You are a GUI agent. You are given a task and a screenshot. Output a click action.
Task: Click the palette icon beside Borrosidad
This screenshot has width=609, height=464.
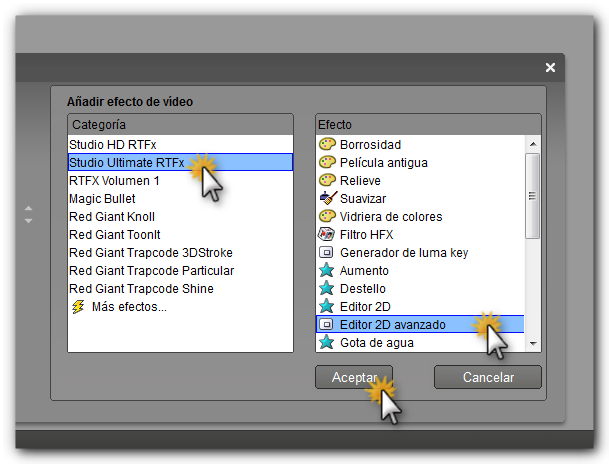[x=327, y=144]
